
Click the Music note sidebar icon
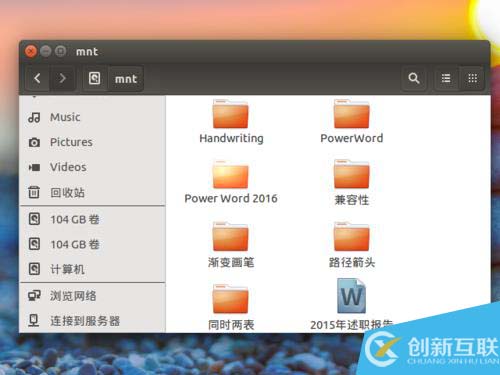(x=34, y=117)
